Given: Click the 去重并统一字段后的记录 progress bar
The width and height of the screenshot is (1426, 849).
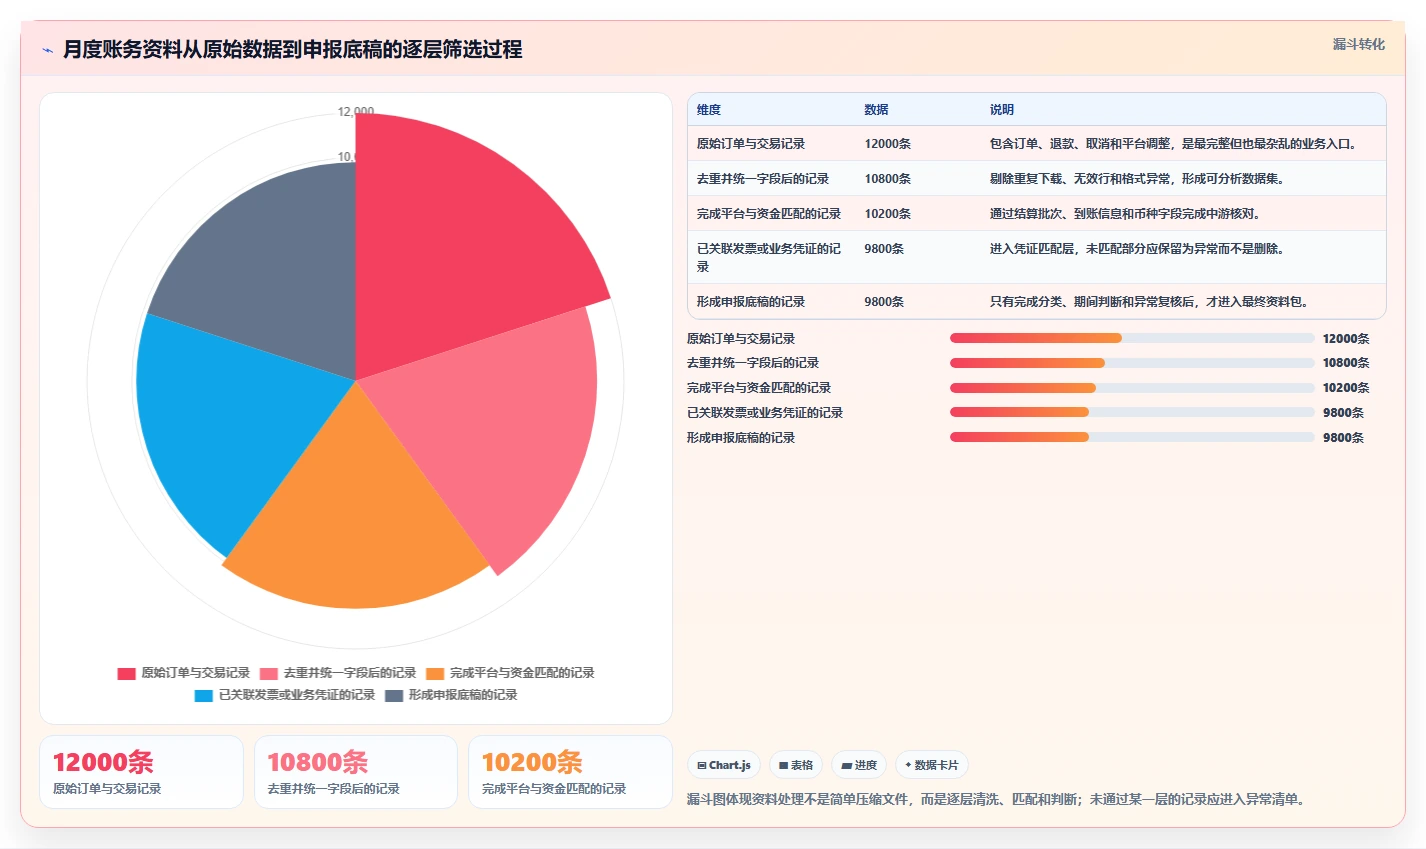Looking at the screenshot, I should tap(1132, 363).
